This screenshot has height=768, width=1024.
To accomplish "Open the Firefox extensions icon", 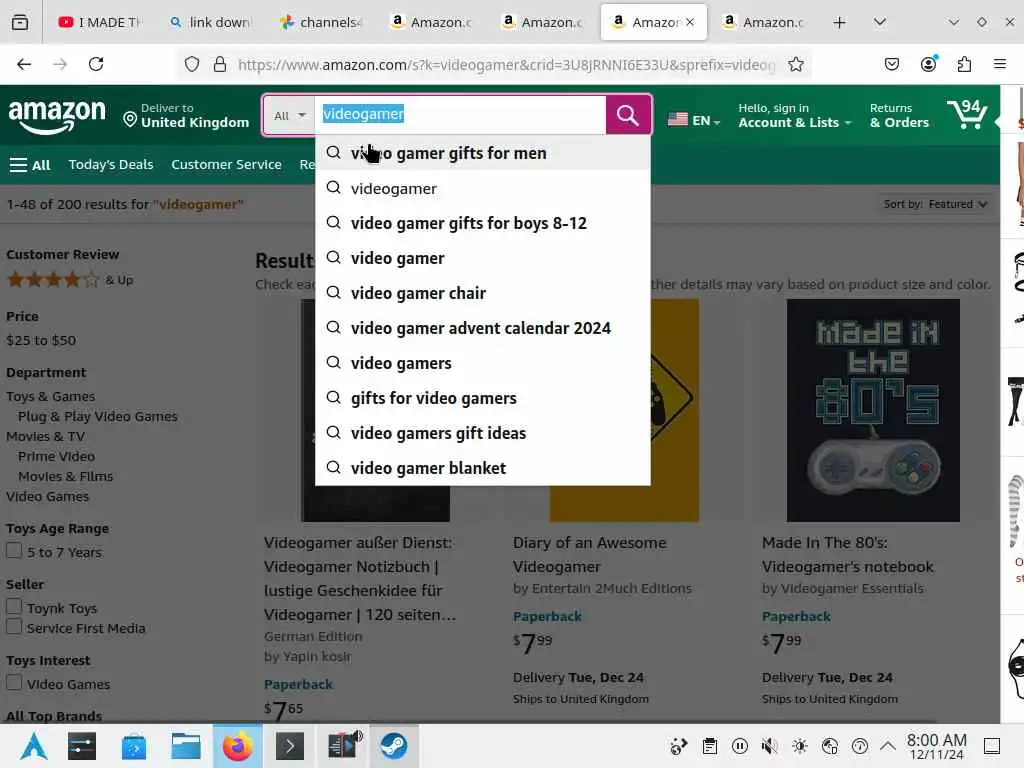I will (964, 64).
